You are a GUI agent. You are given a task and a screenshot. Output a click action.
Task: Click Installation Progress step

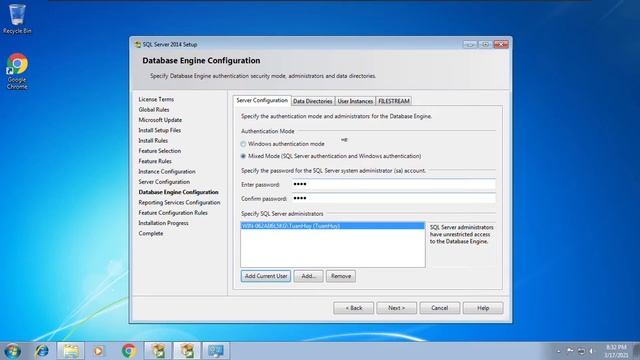pos(163,223)
